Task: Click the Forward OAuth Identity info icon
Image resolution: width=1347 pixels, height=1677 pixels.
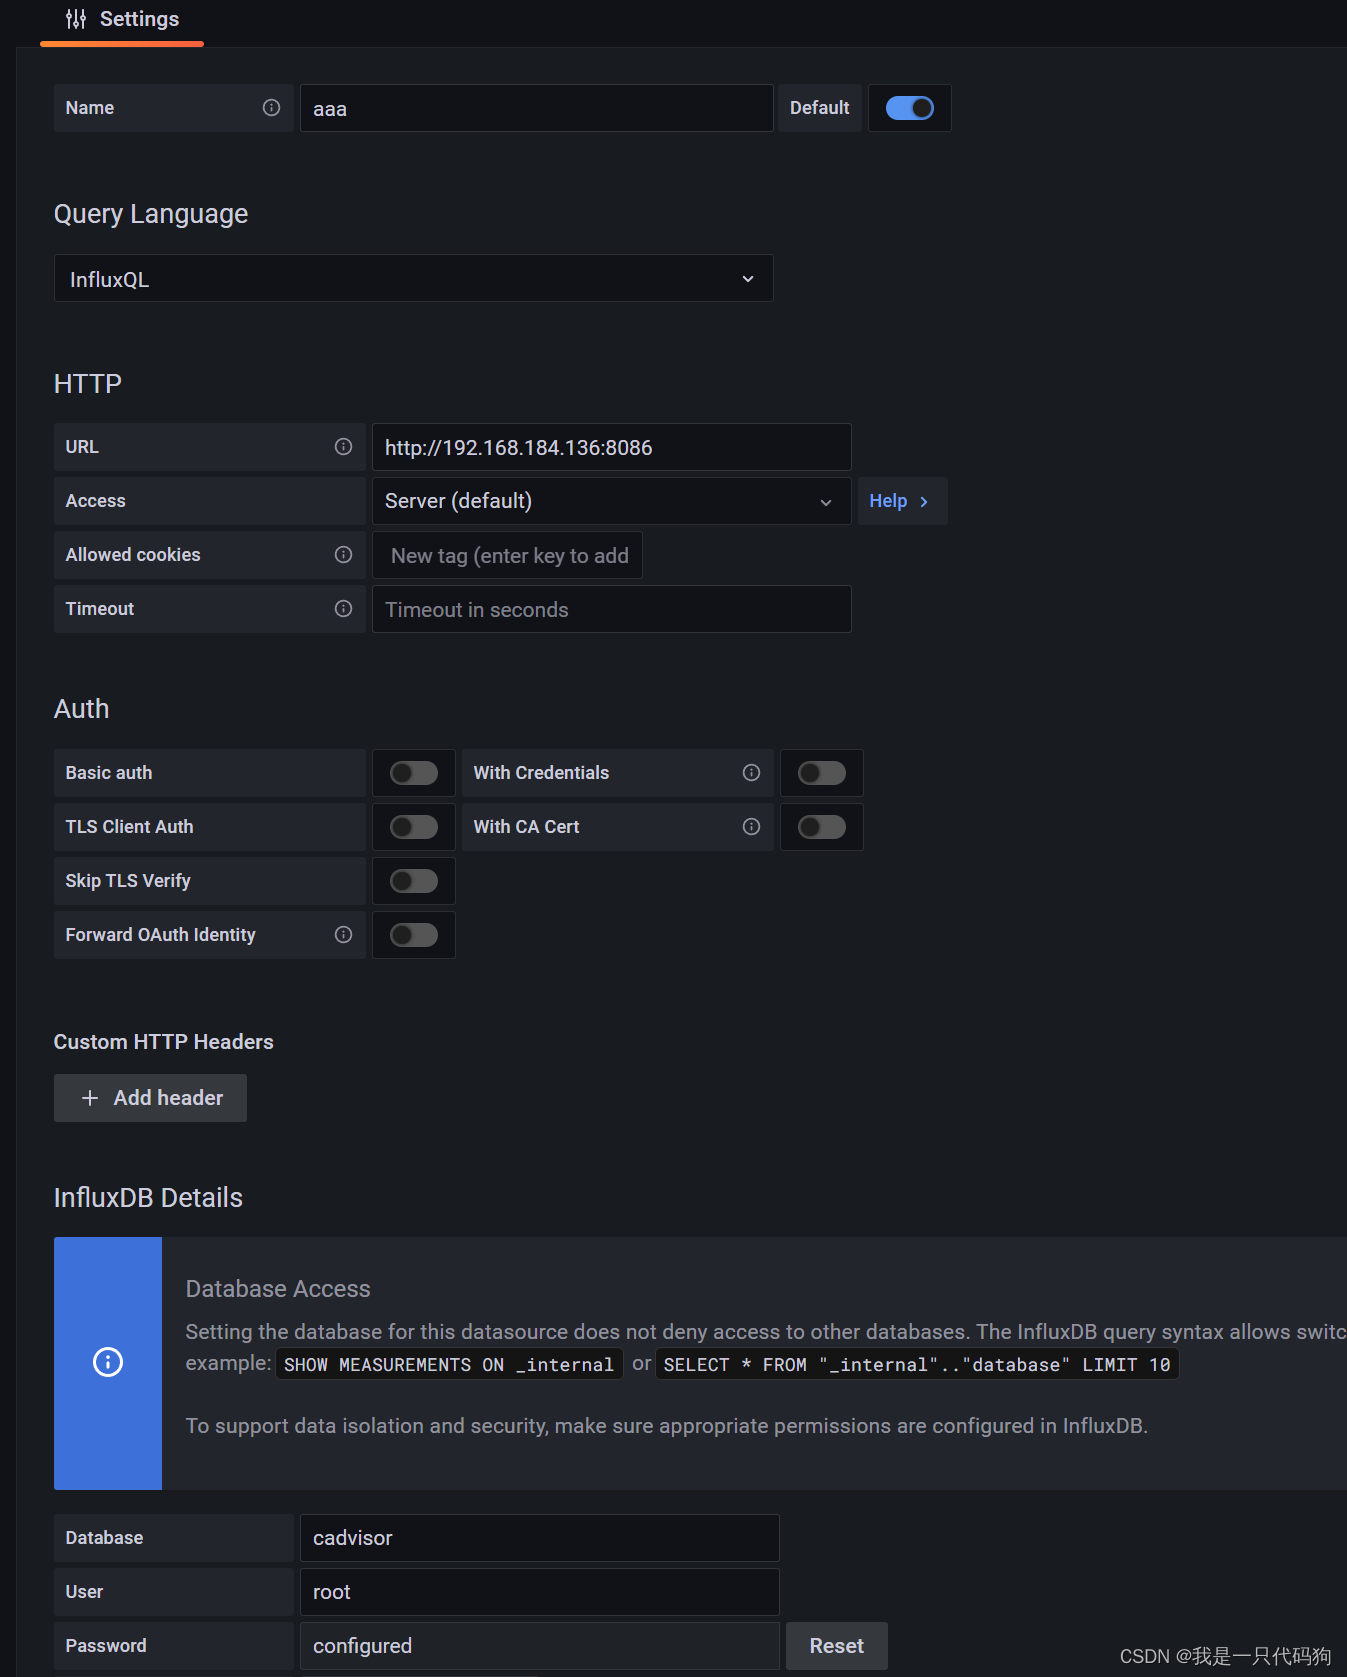Action: click(x=343, y=935)
